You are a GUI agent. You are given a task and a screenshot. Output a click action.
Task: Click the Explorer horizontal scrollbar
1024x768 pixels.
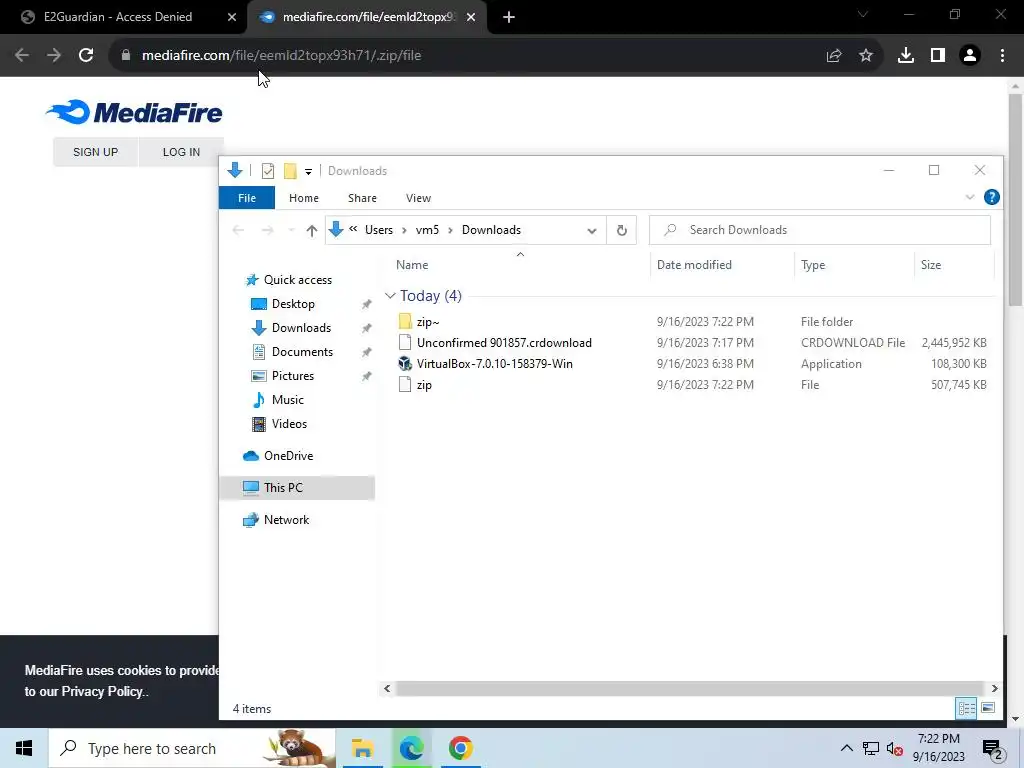point(690,688)
